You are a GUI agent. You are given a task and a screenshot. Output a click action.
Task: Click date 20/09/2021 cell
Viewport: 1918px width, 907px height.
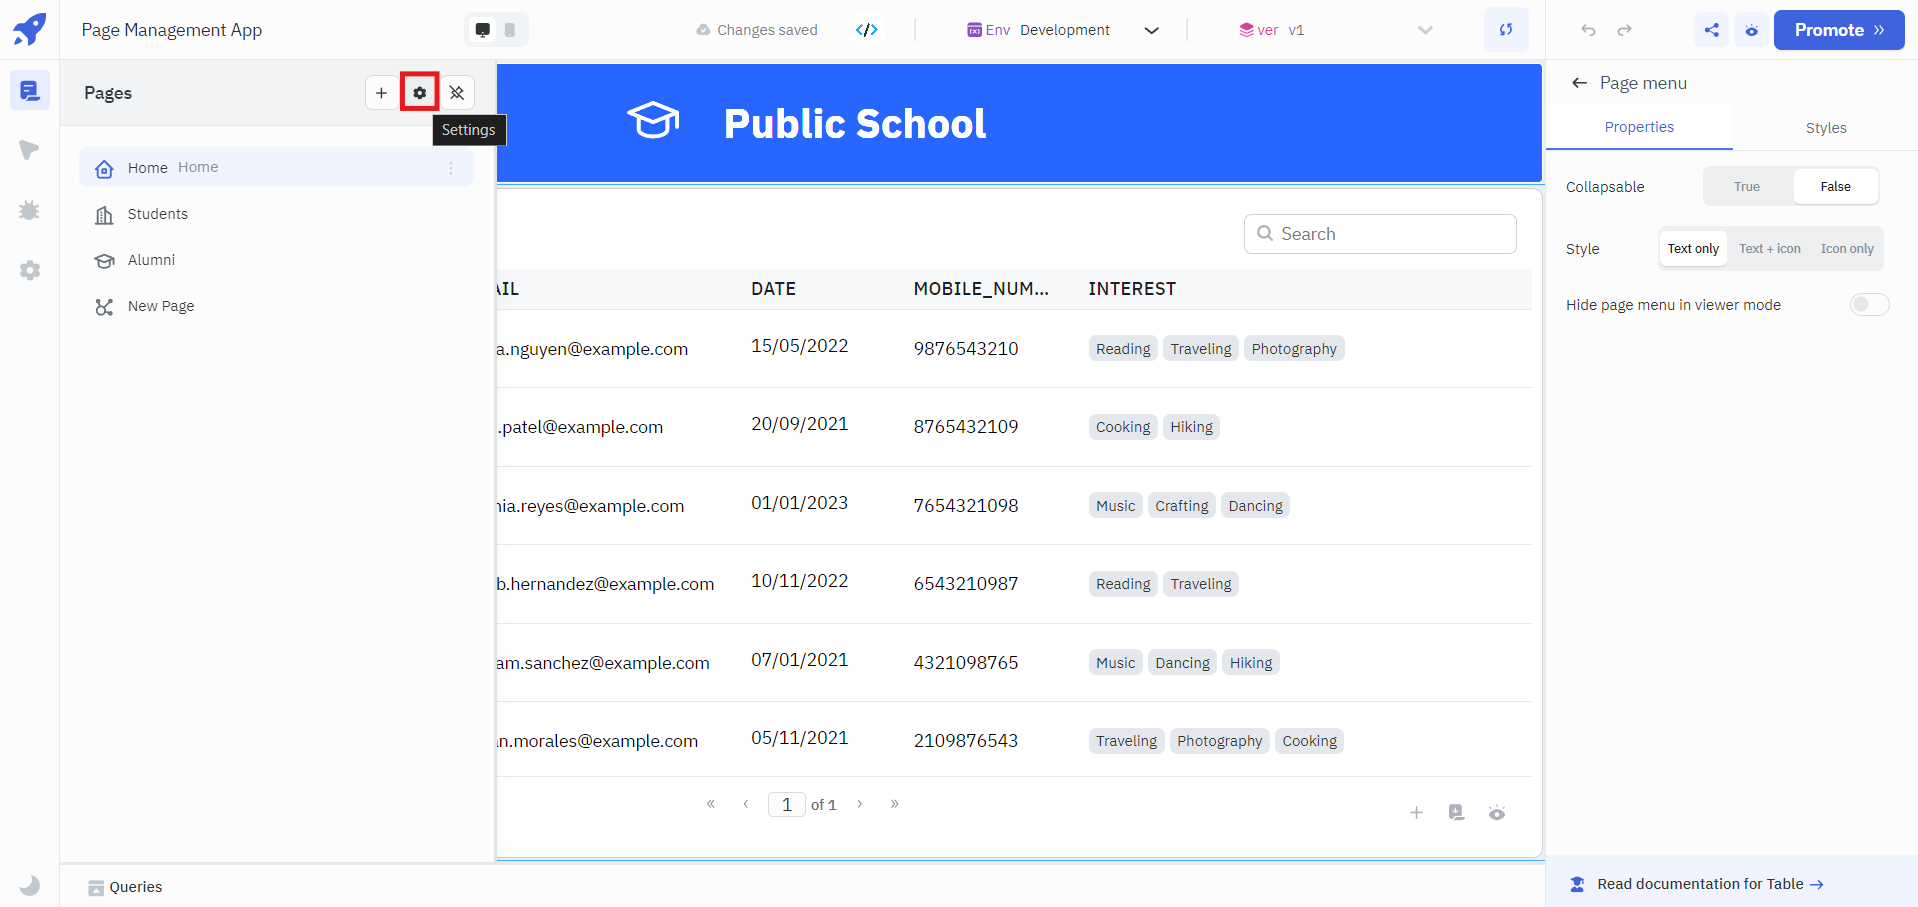coord(800,424)
